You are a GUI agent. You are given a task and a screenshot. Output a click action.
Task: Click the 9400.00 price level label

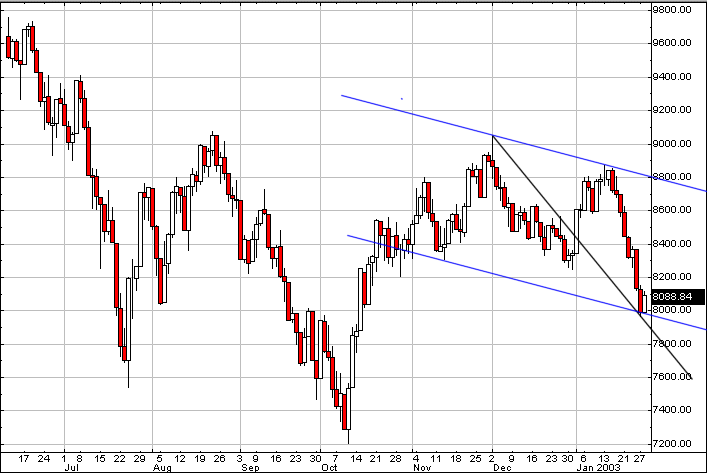coord(672,77)
